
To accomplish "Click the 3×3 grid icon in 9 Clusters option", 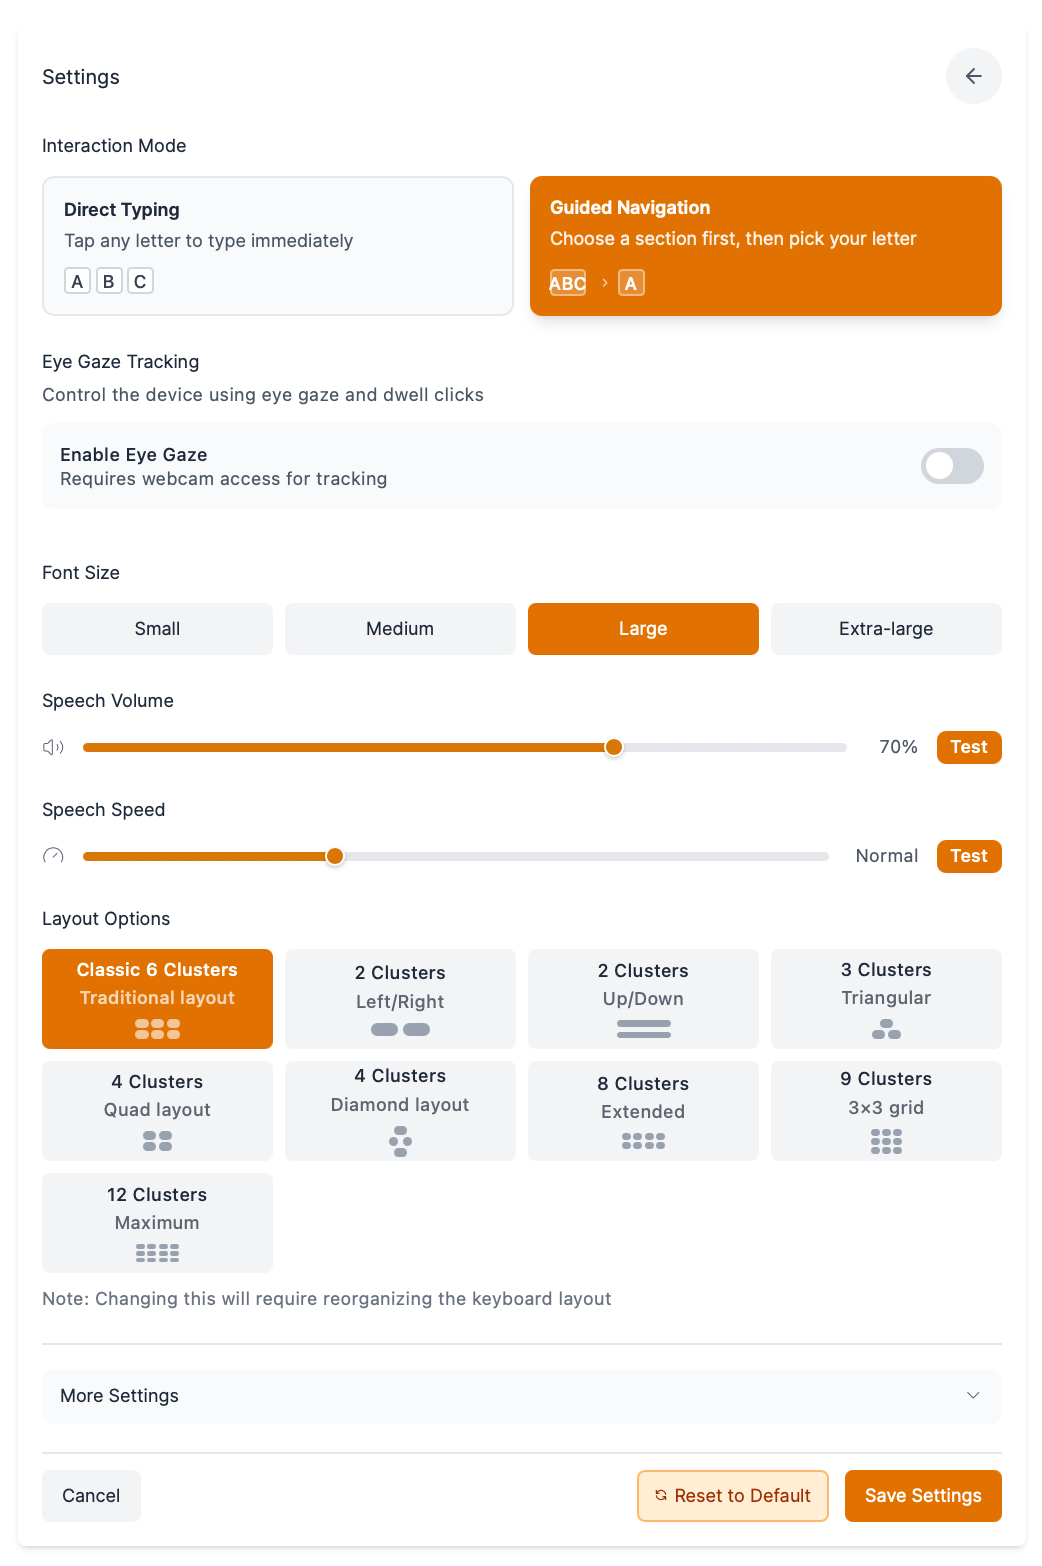I will [886, 1141].
